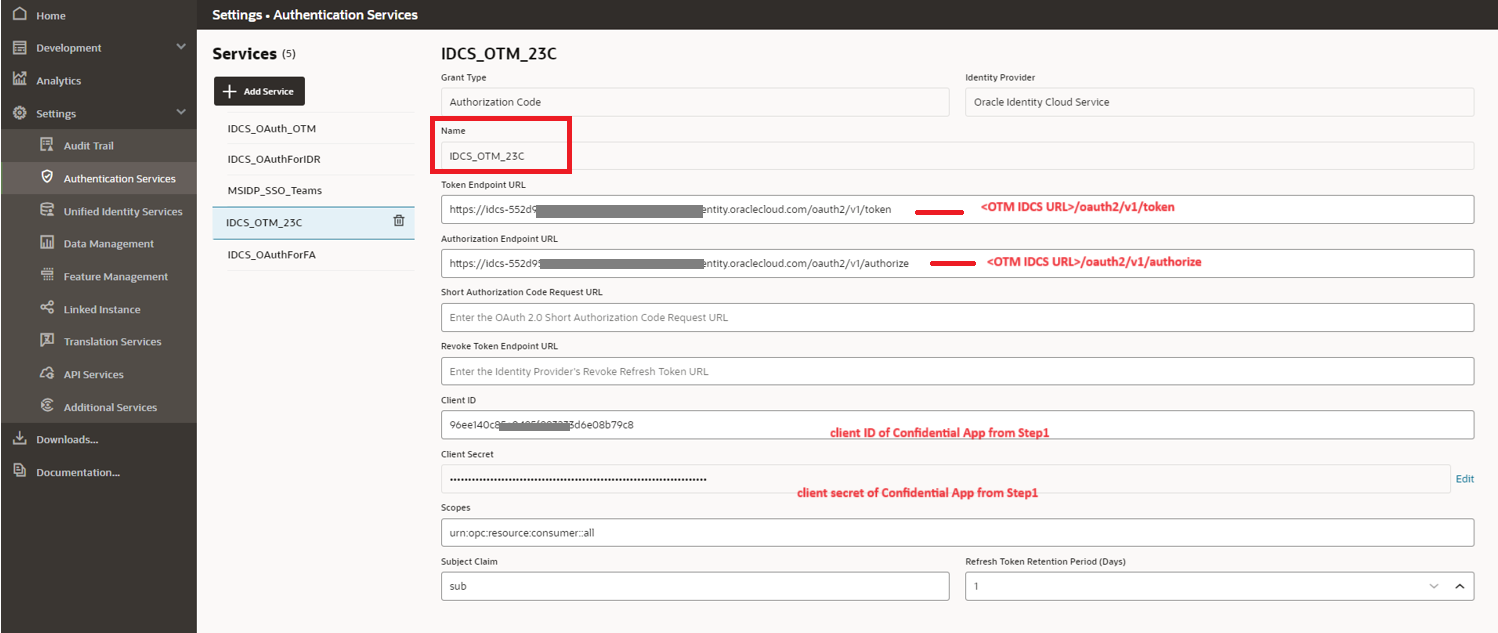Expand the Development sidebar section
1498x633 pixels.
pos(180,47)
